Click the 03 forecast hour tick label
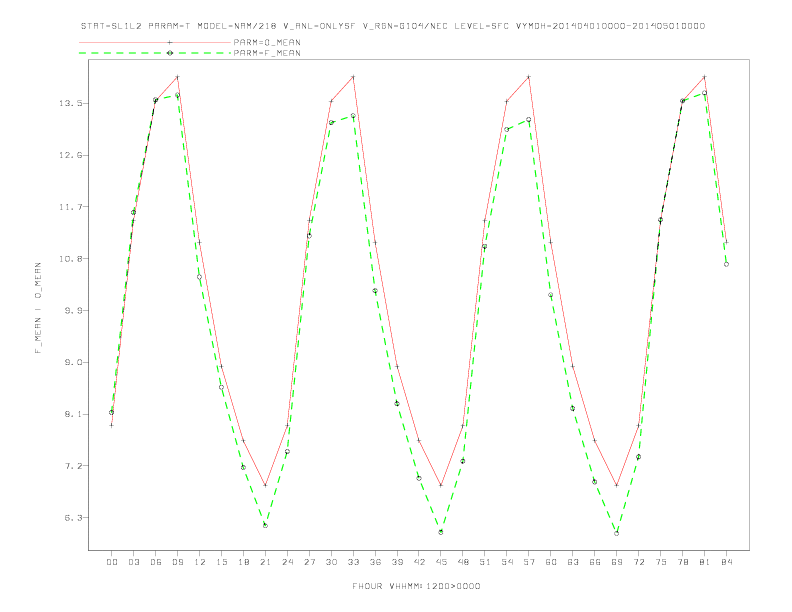Screen dimensions: 792x612 coord(133,562)
